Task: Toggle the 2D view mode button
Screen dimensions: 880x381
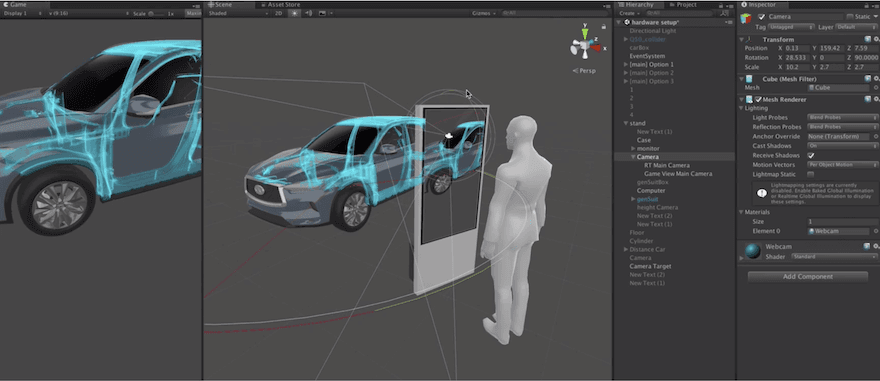Action: point(278,13)
